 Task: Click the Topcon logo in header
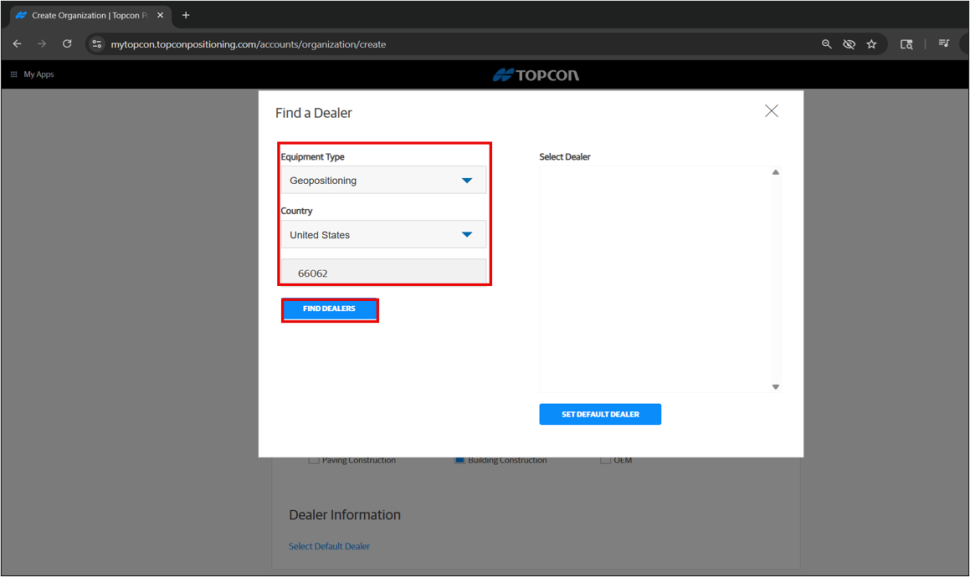tap(536, 75)
